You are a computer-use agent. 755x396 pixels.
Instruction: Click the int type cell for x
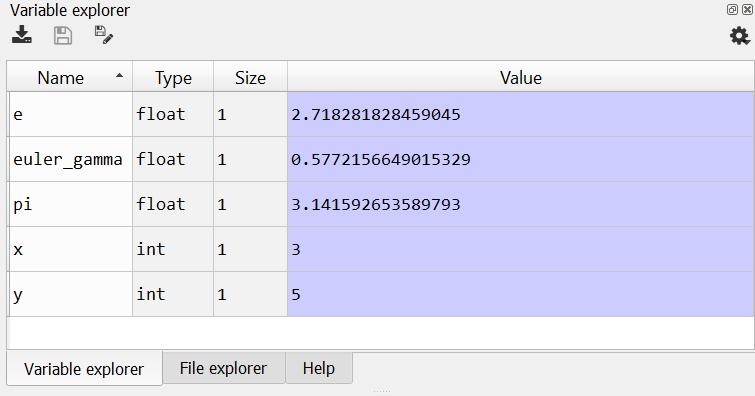pos(173,249)
